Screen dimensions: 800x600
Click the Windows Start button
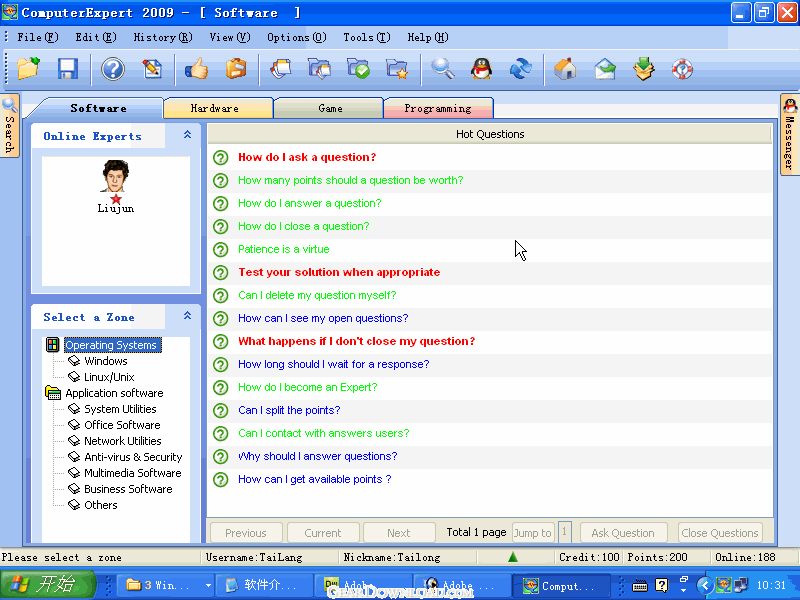pyautogui.click(x=48, y=585)
